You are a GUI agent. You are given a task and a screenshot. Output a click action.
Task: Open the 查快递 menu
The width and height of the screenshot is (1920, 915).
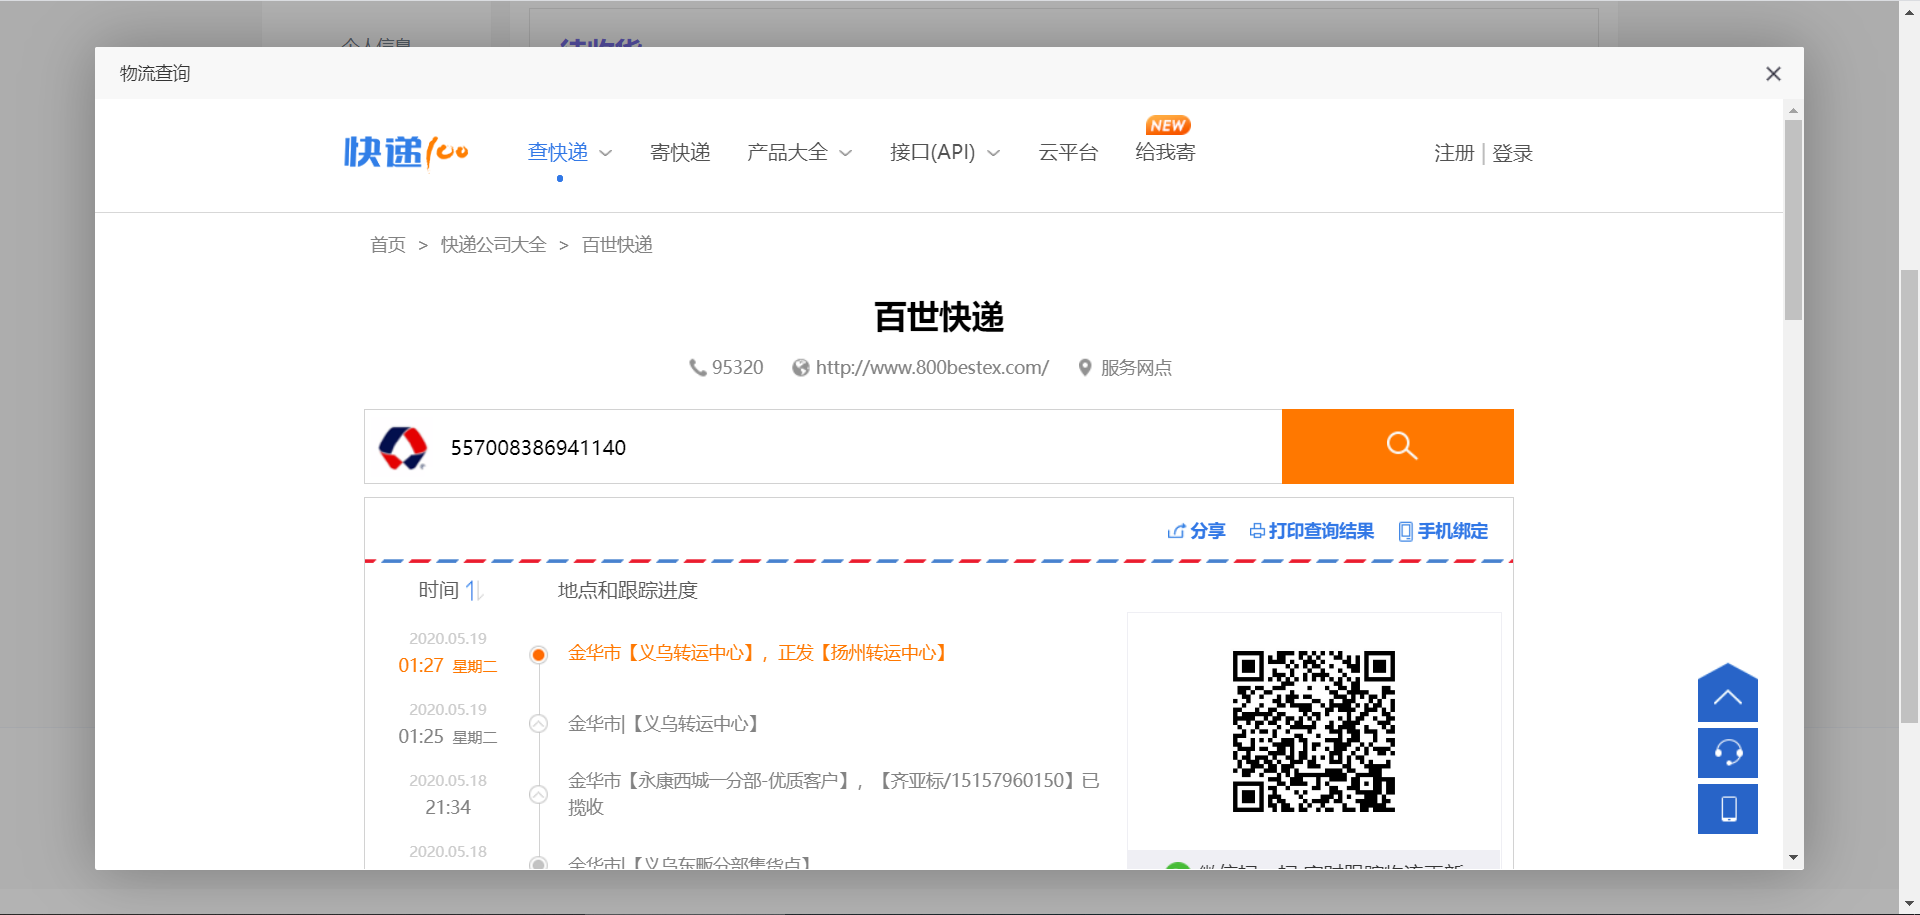(x=558, y=152)
